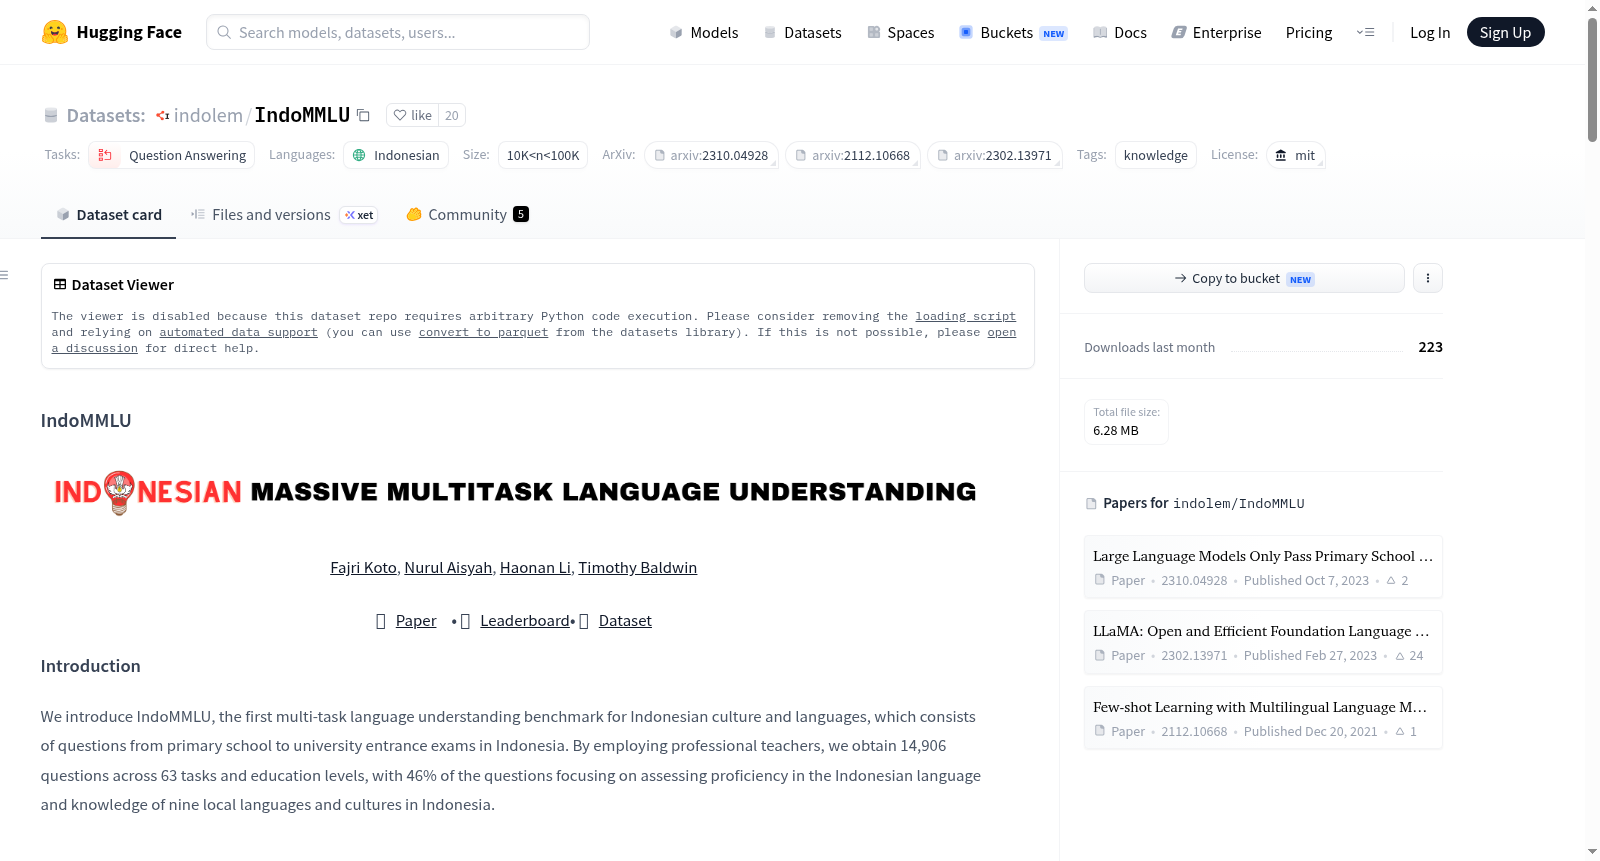Select the Indonesian language tag
Image resolution: width=1600 pixels, height=861 pixels.
(x=396, y=155)
